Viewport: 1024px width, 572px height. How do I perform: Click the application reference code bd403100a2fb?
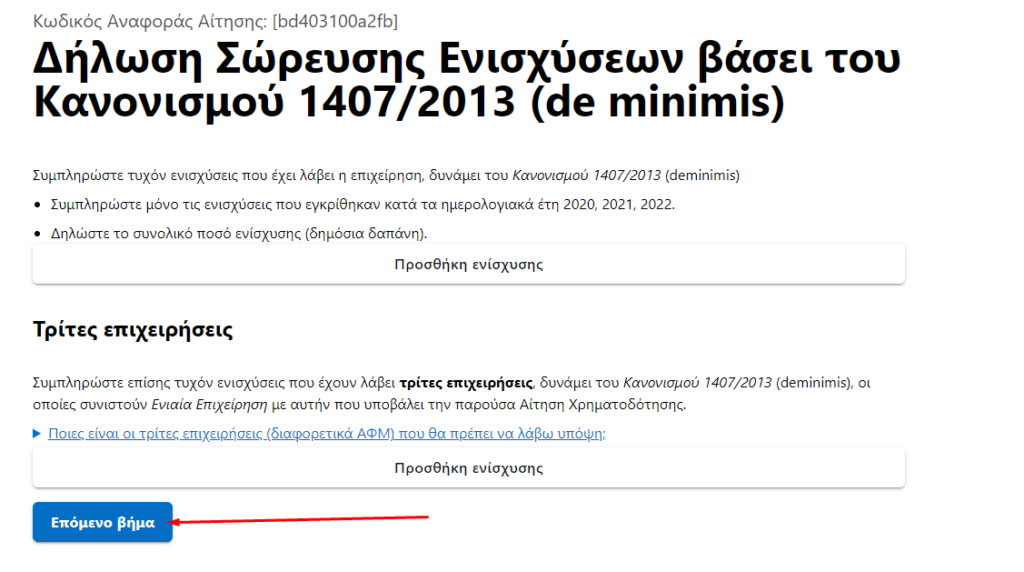[x=335, y=21]
